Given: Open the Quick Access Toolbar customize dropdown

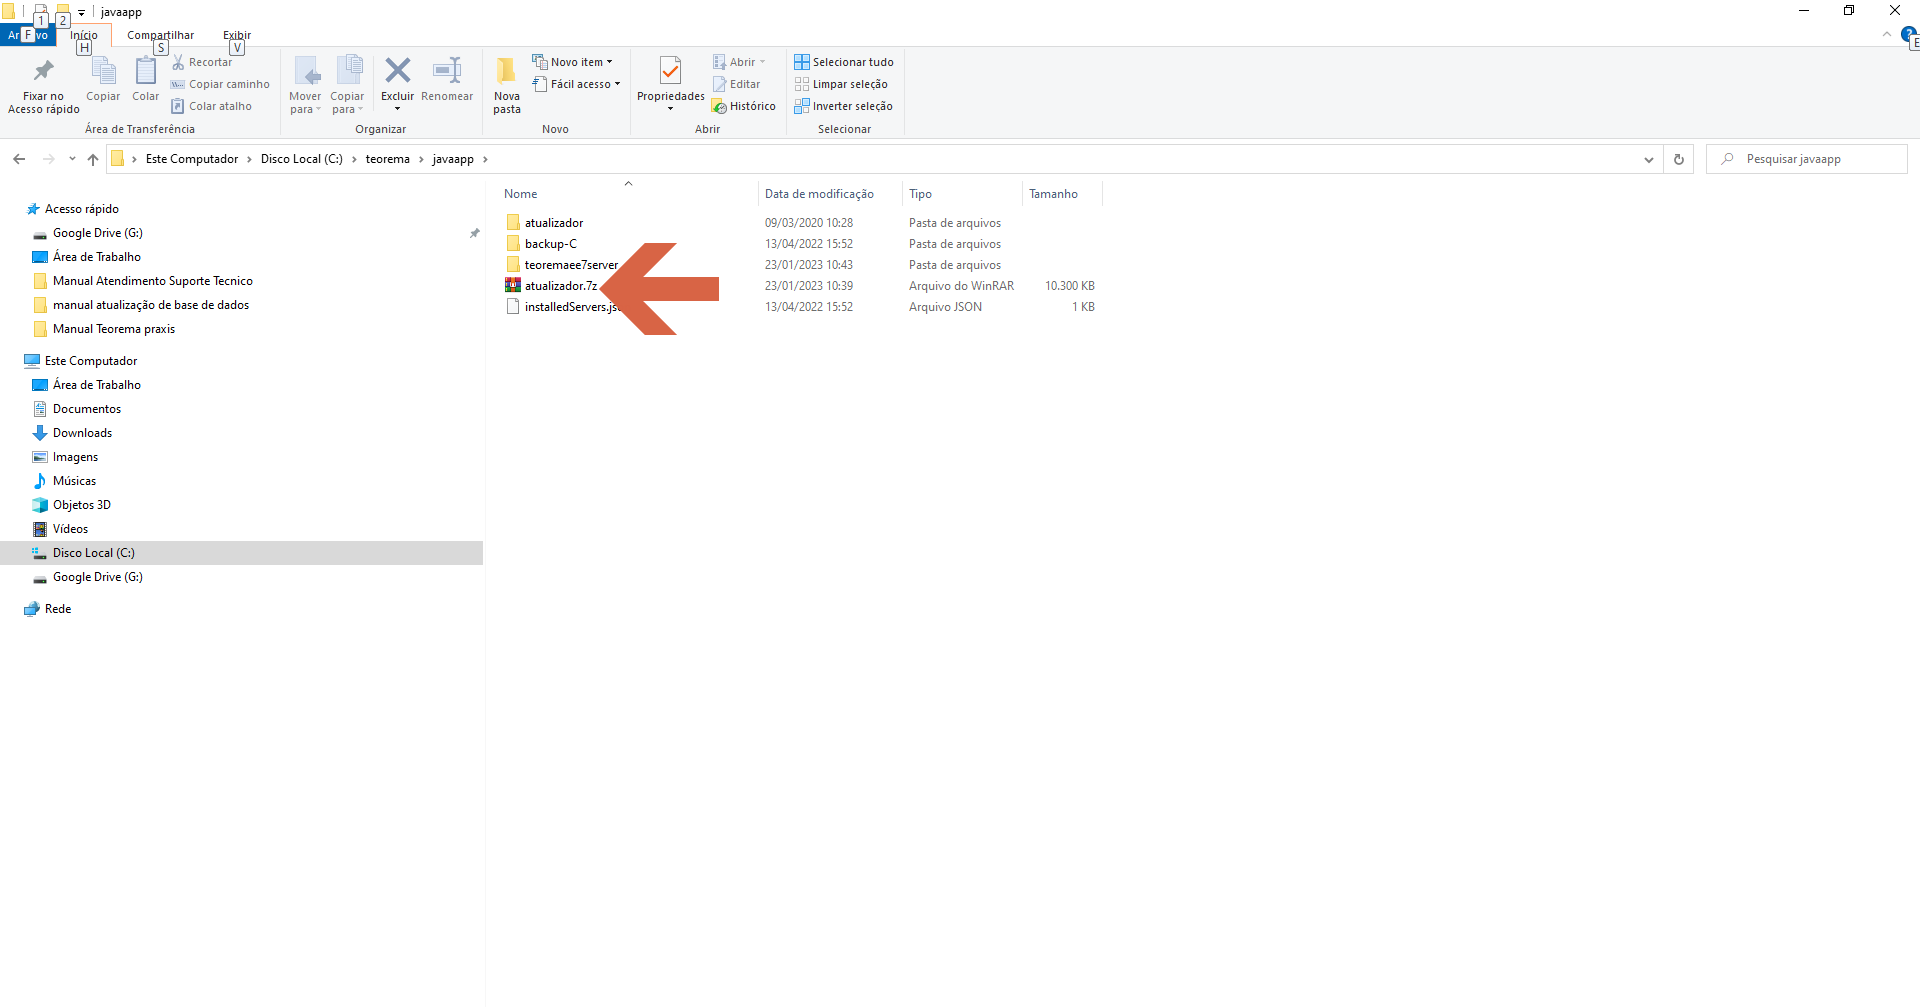Looking at the screenshot, I should click(x=81, y=13).
